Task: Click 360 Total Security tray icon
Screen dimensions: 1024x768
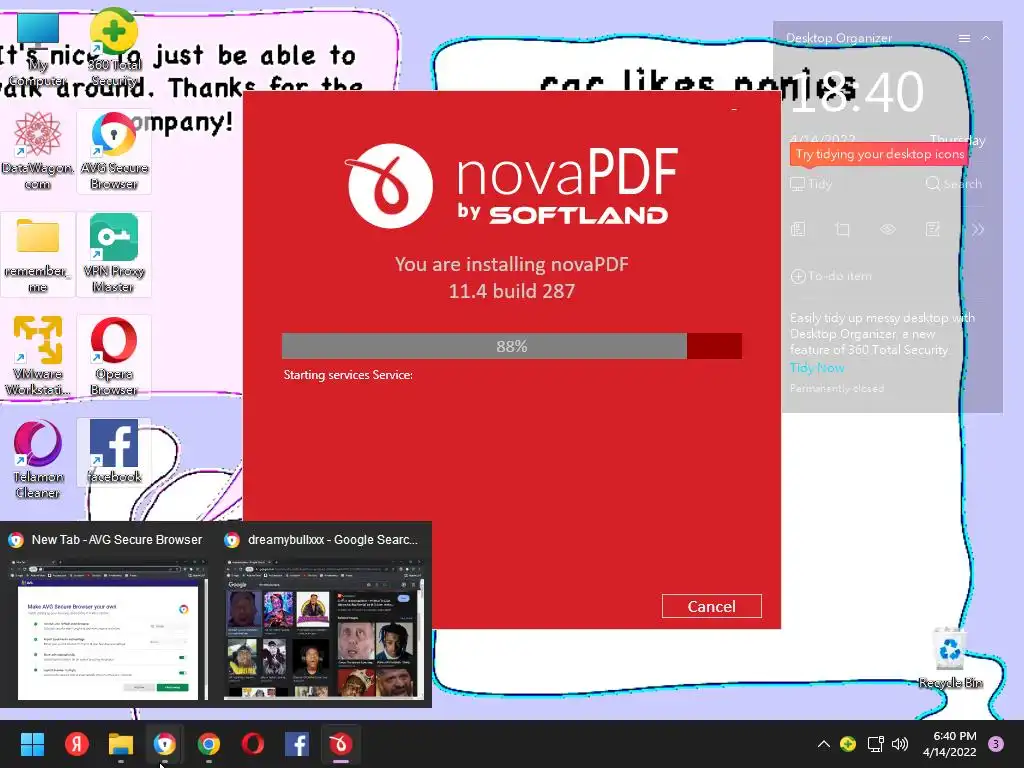Action: (x=848, y=744)
